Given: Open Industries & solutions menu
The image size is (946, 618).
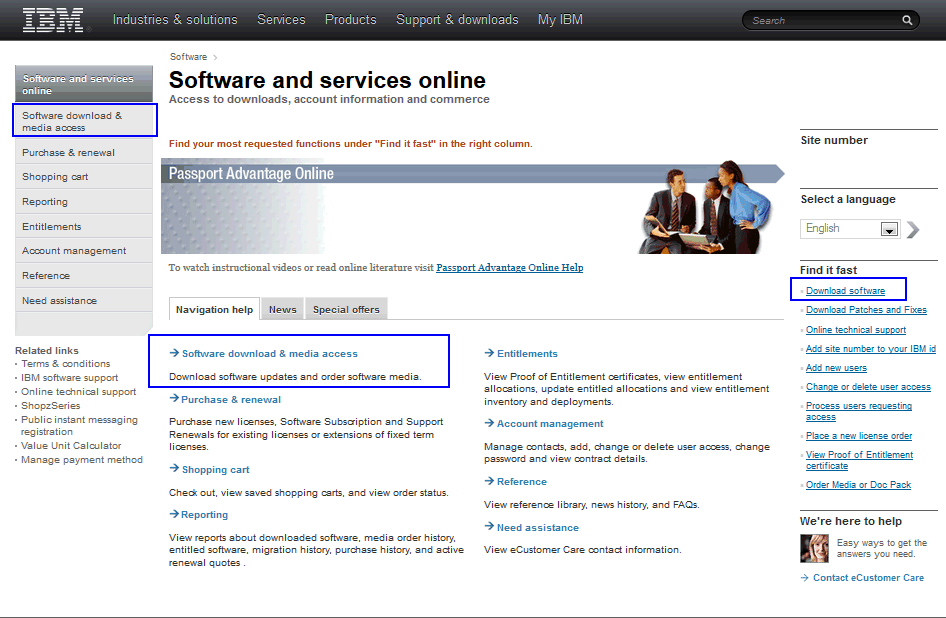Looking at the screenshot, I should click(x=175, y=19).
